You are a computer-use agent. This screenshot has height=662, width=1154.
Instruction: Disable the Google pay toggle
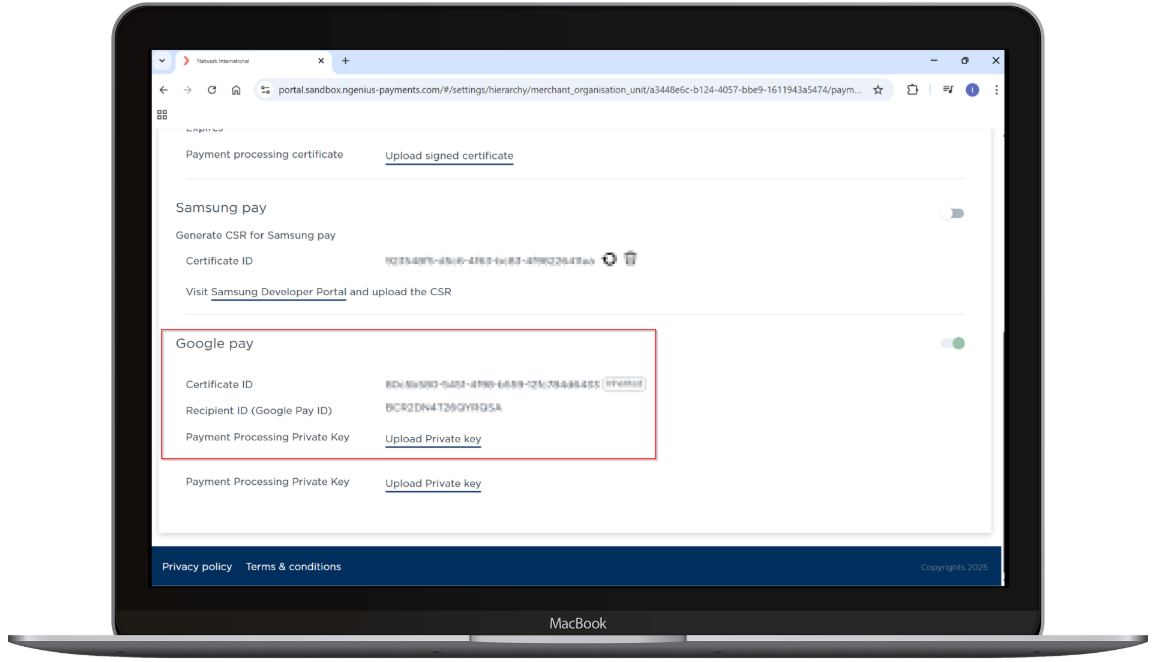click(x=952, y=343)
